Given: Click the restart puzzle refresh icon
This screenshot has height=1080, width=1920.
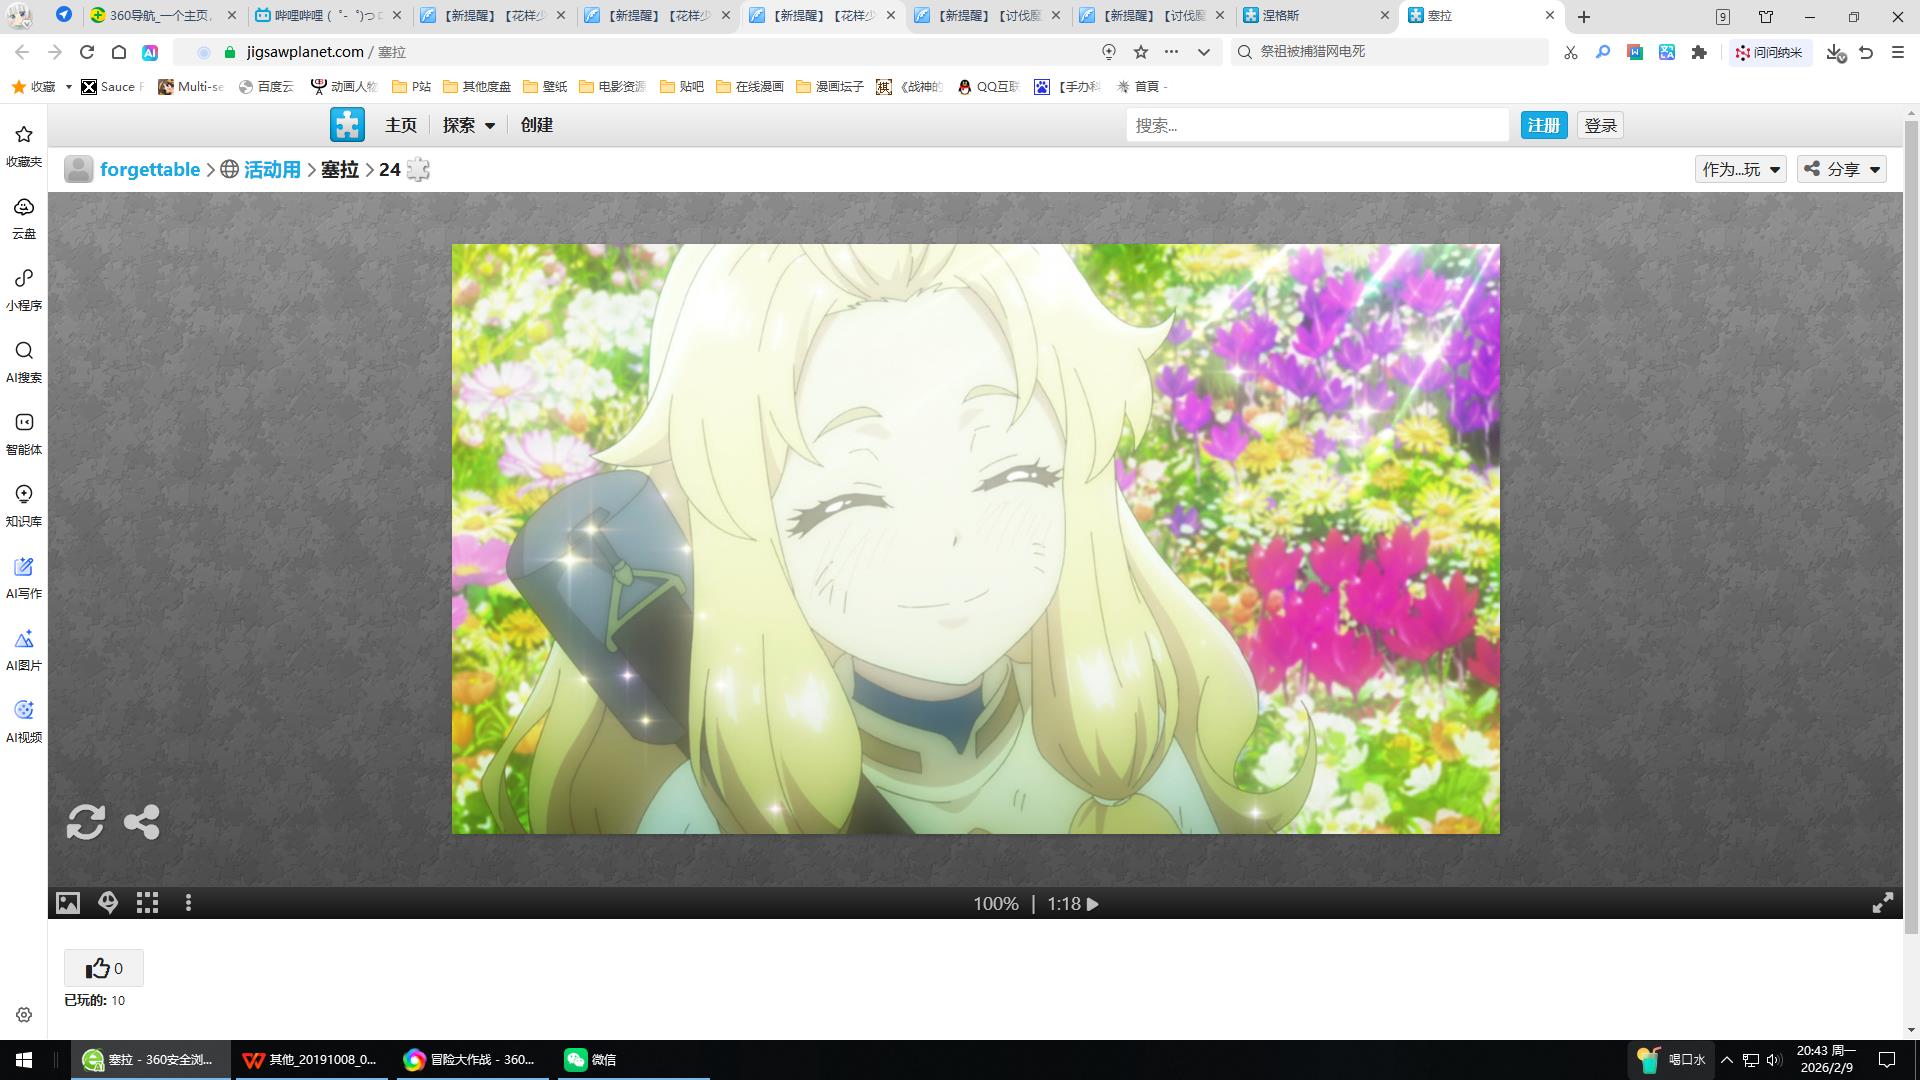Looking at the screenshot, I should coord(85,822).
